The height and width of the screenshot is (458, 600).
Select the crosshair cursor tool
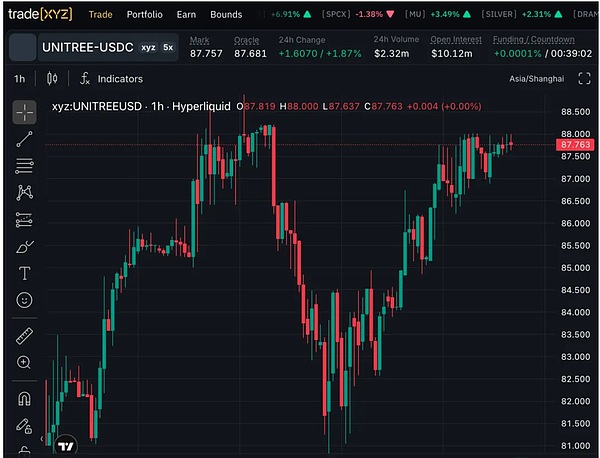(x=24, y=112)
